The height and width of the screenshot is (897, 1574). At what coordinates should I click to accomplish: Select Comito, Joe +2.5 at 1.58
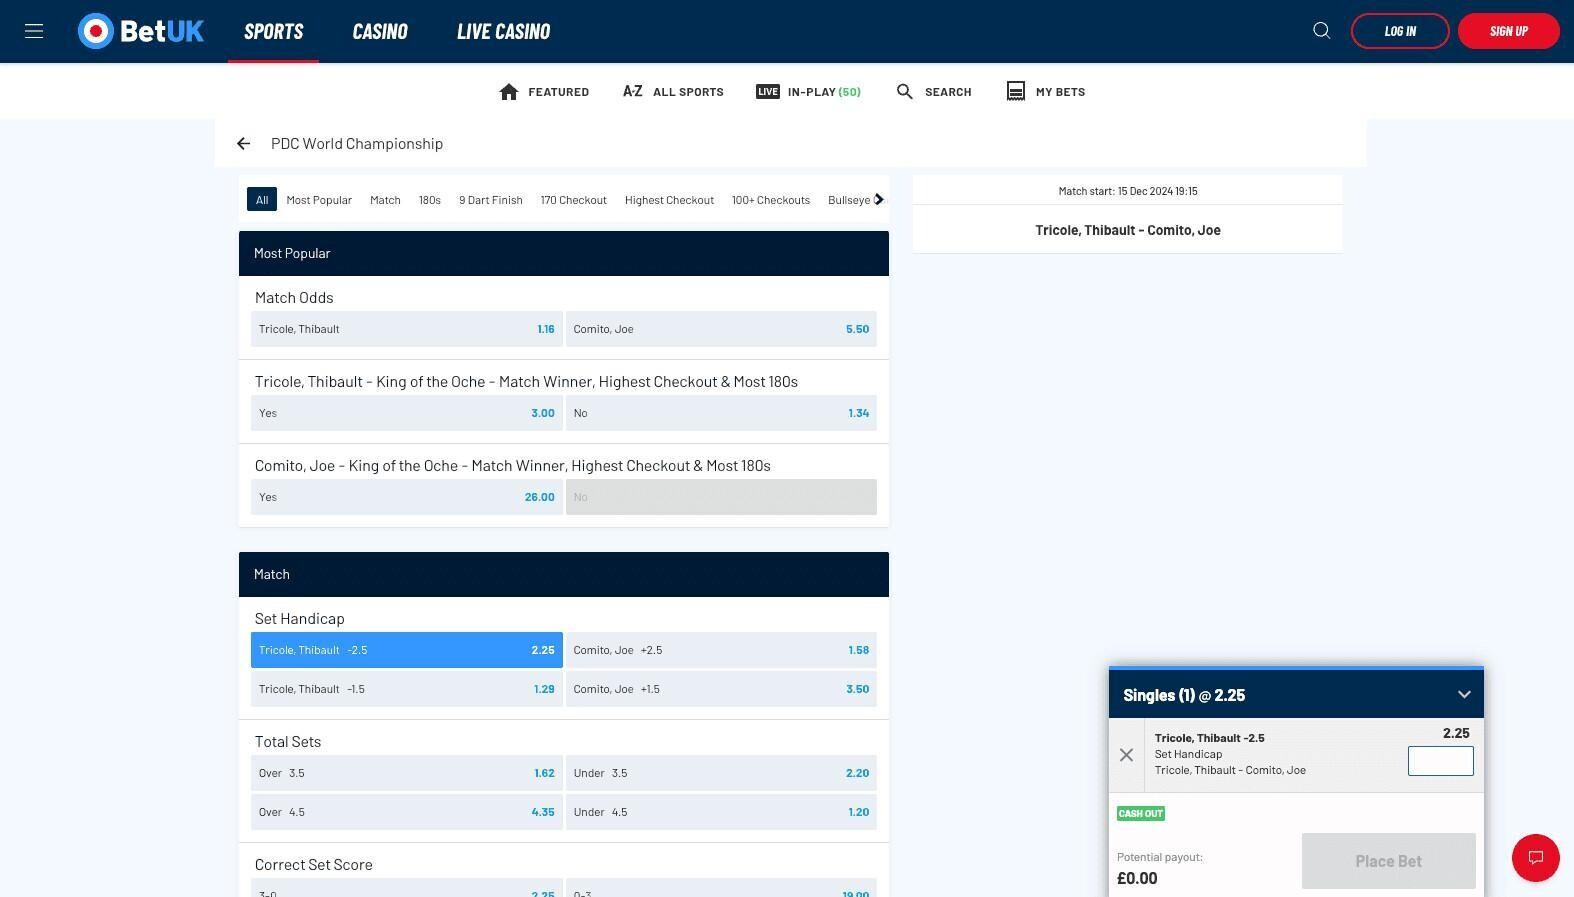click(x=721, y=650)
